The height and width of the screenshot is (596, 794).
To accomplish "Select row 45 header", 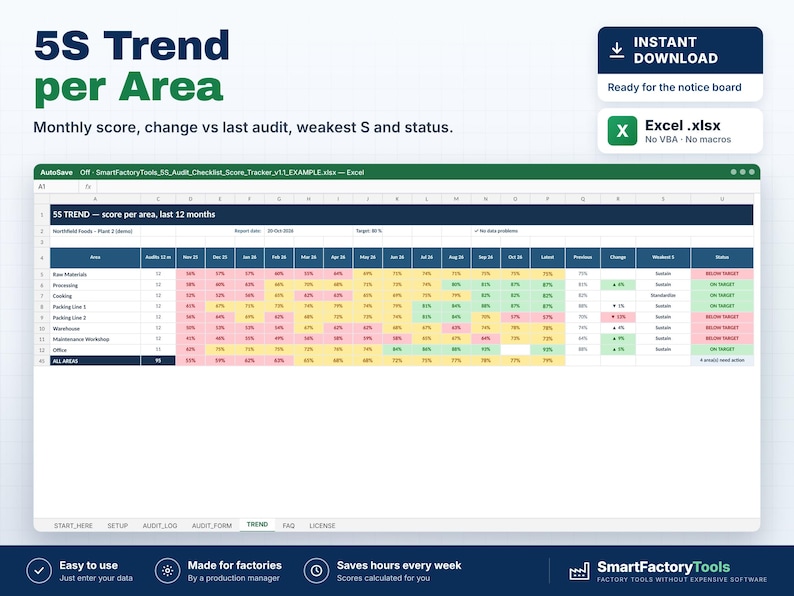I will [42, 361].
